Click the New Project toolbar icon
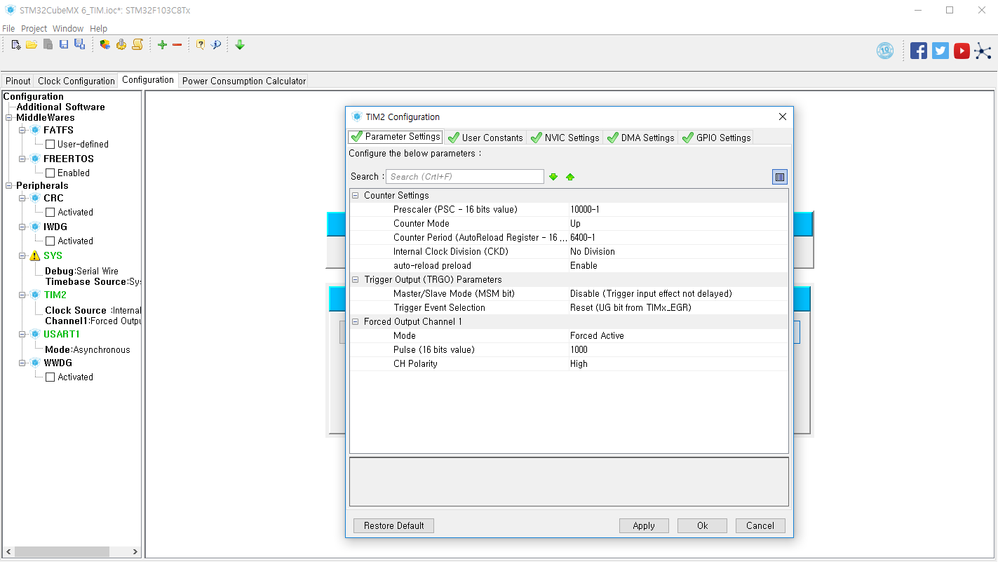This screenshot has height=562, width=998. point(16,45)
